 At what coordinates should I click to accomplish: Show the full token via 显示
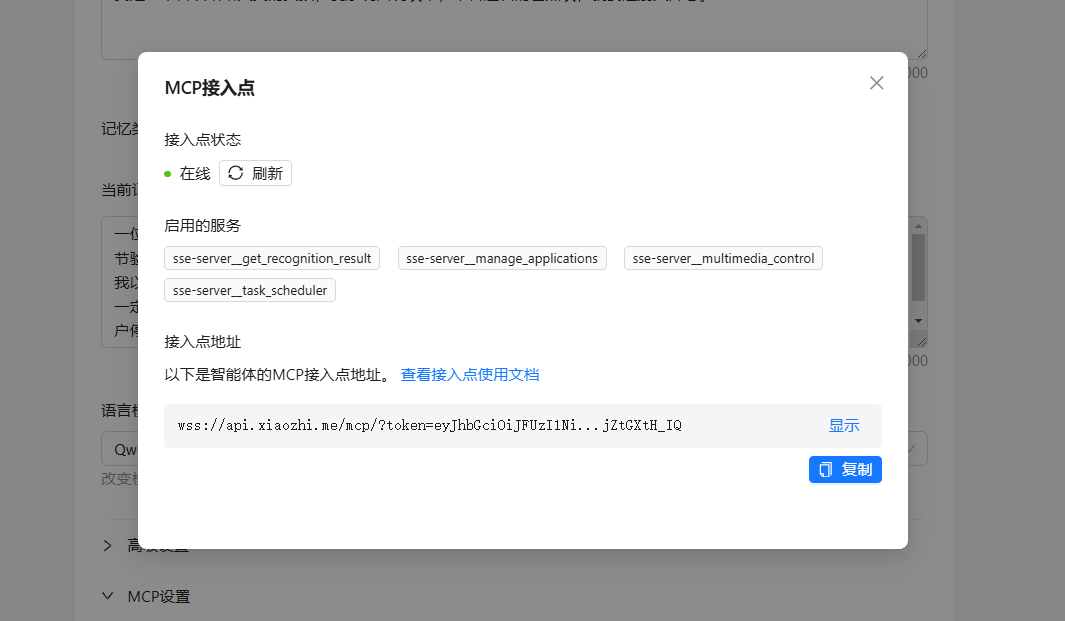pos(843,426)
